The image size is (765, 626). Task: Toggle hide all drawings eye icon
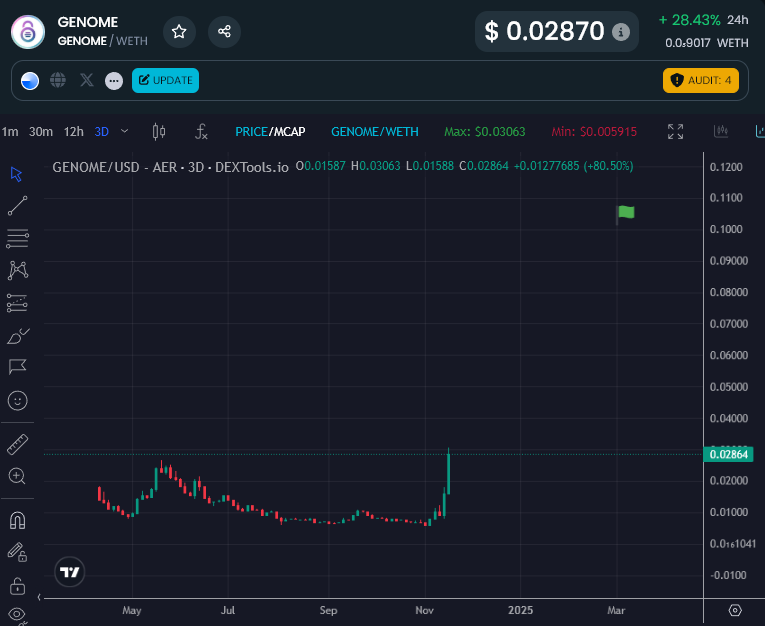point(17,615)
